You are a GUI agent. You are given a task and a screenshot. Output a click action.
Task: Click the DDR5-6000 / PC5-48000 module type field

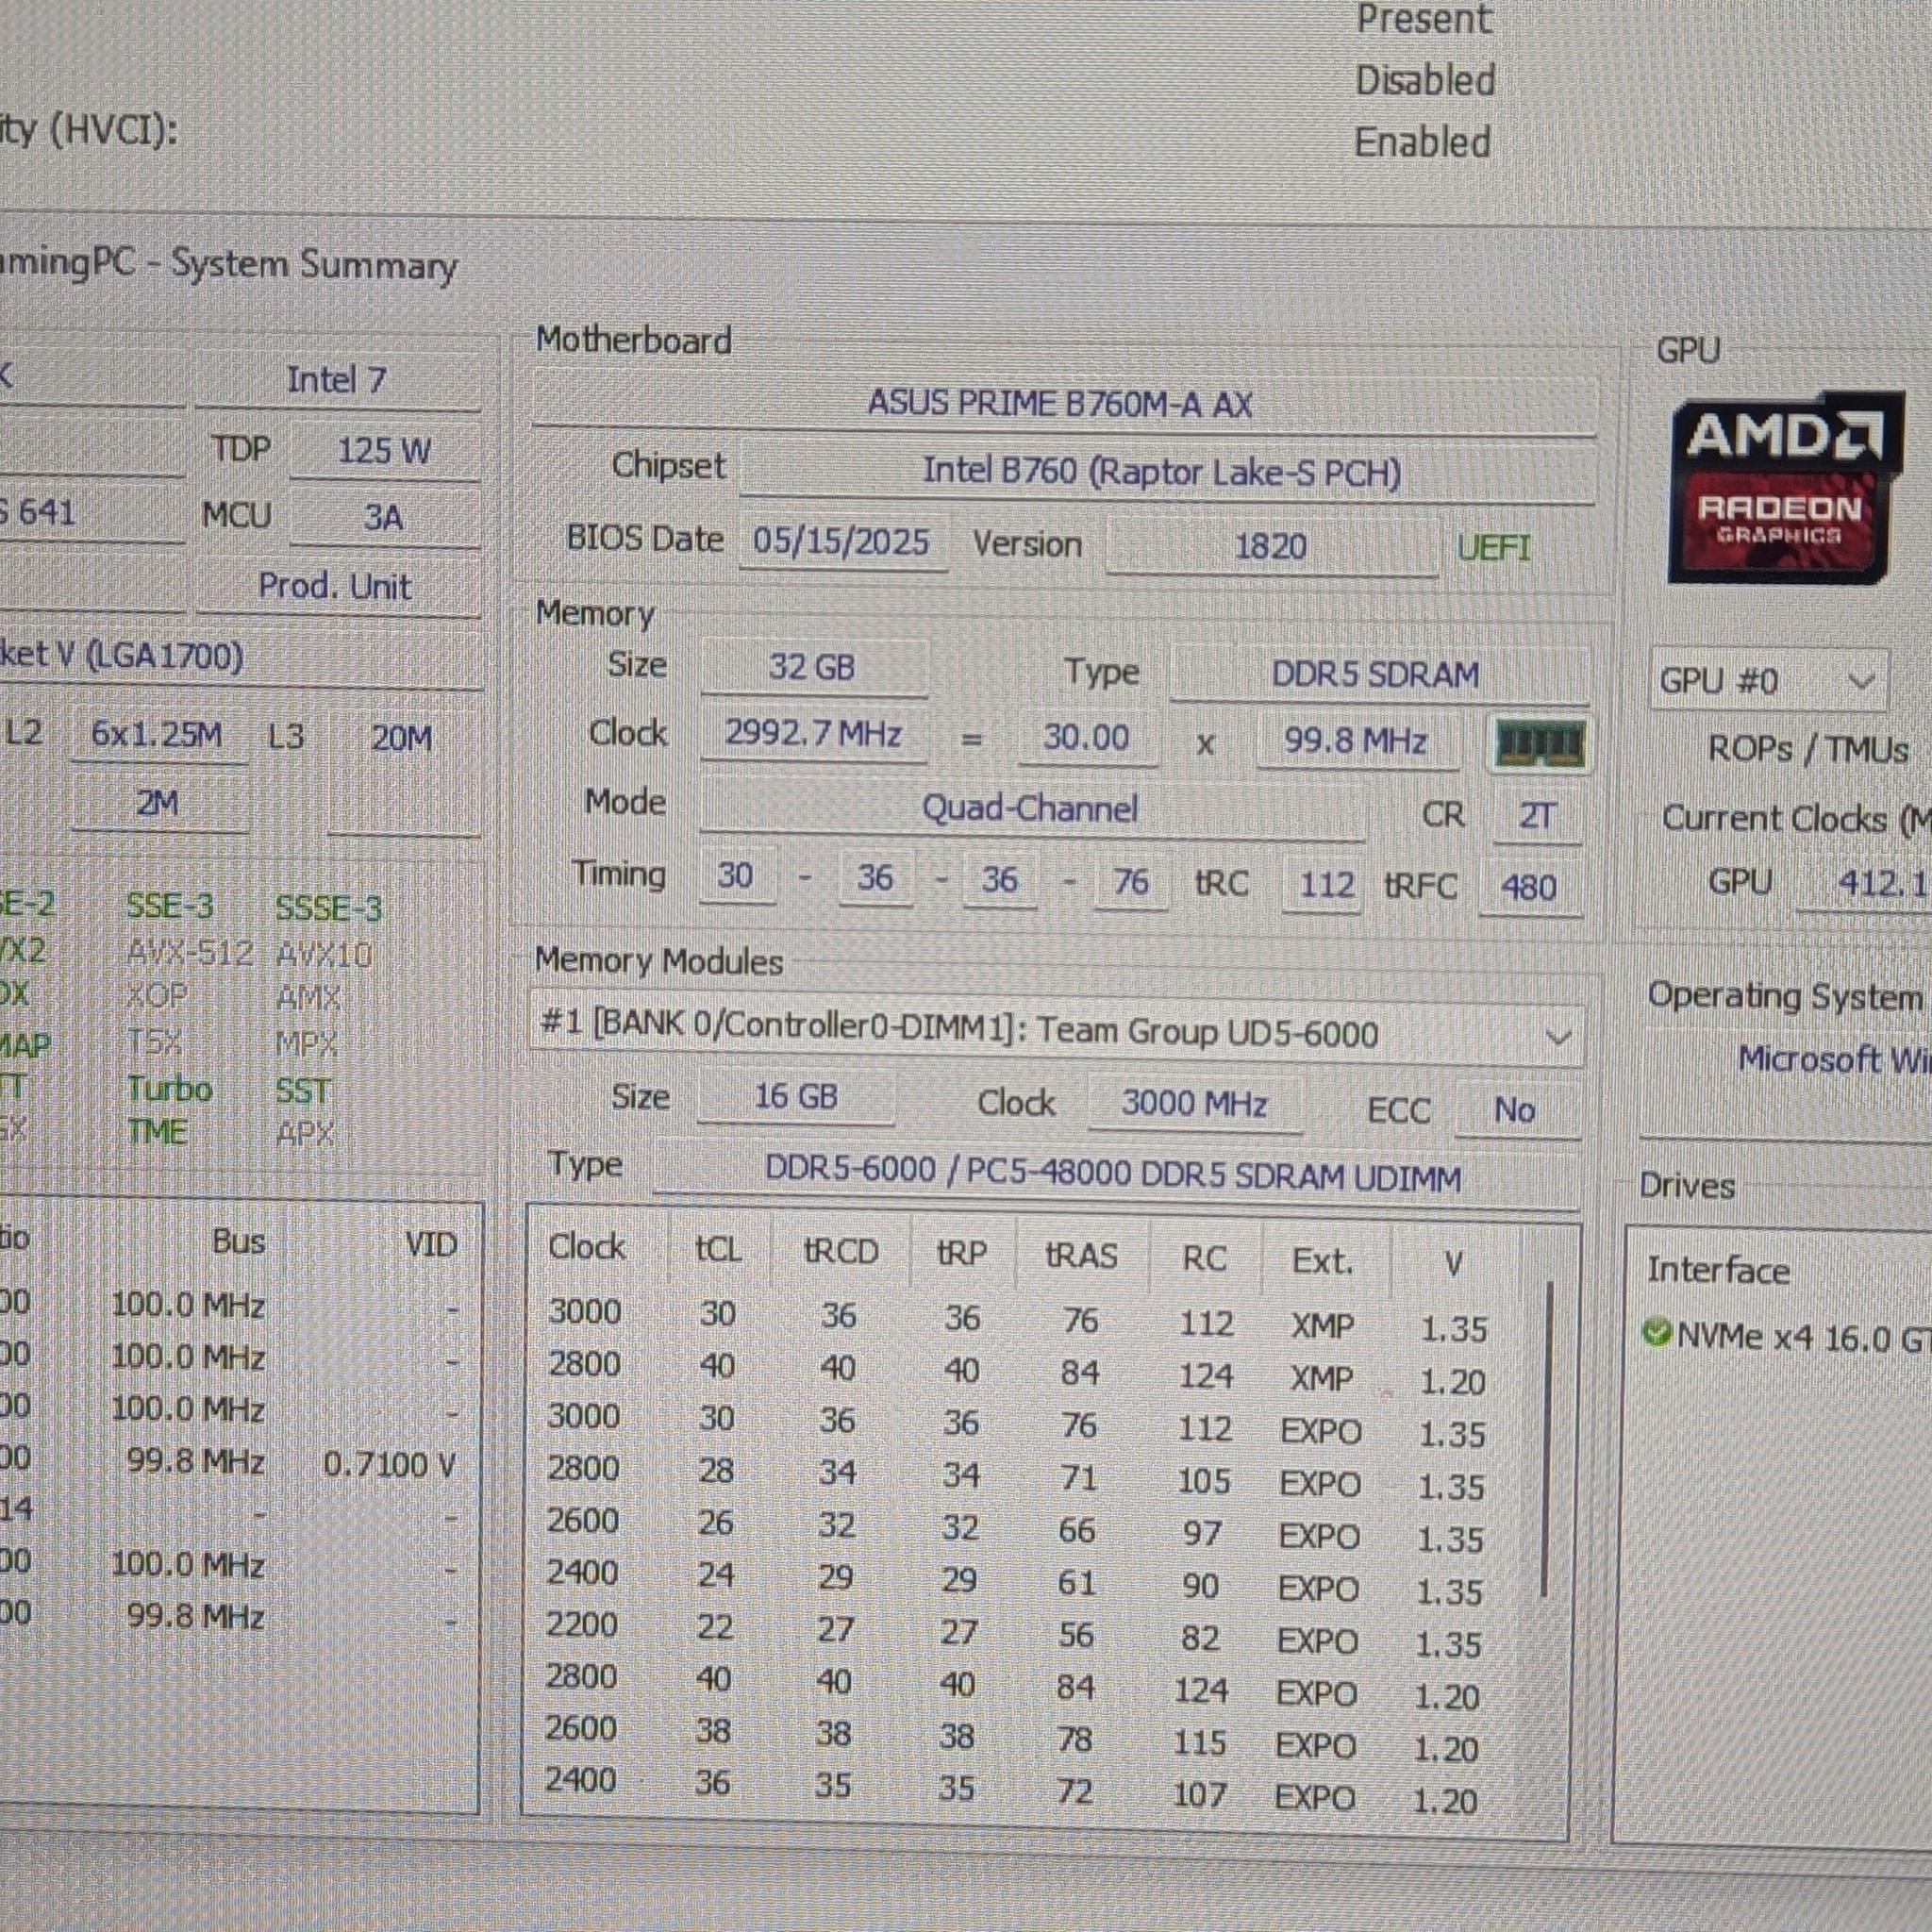1114,1173
